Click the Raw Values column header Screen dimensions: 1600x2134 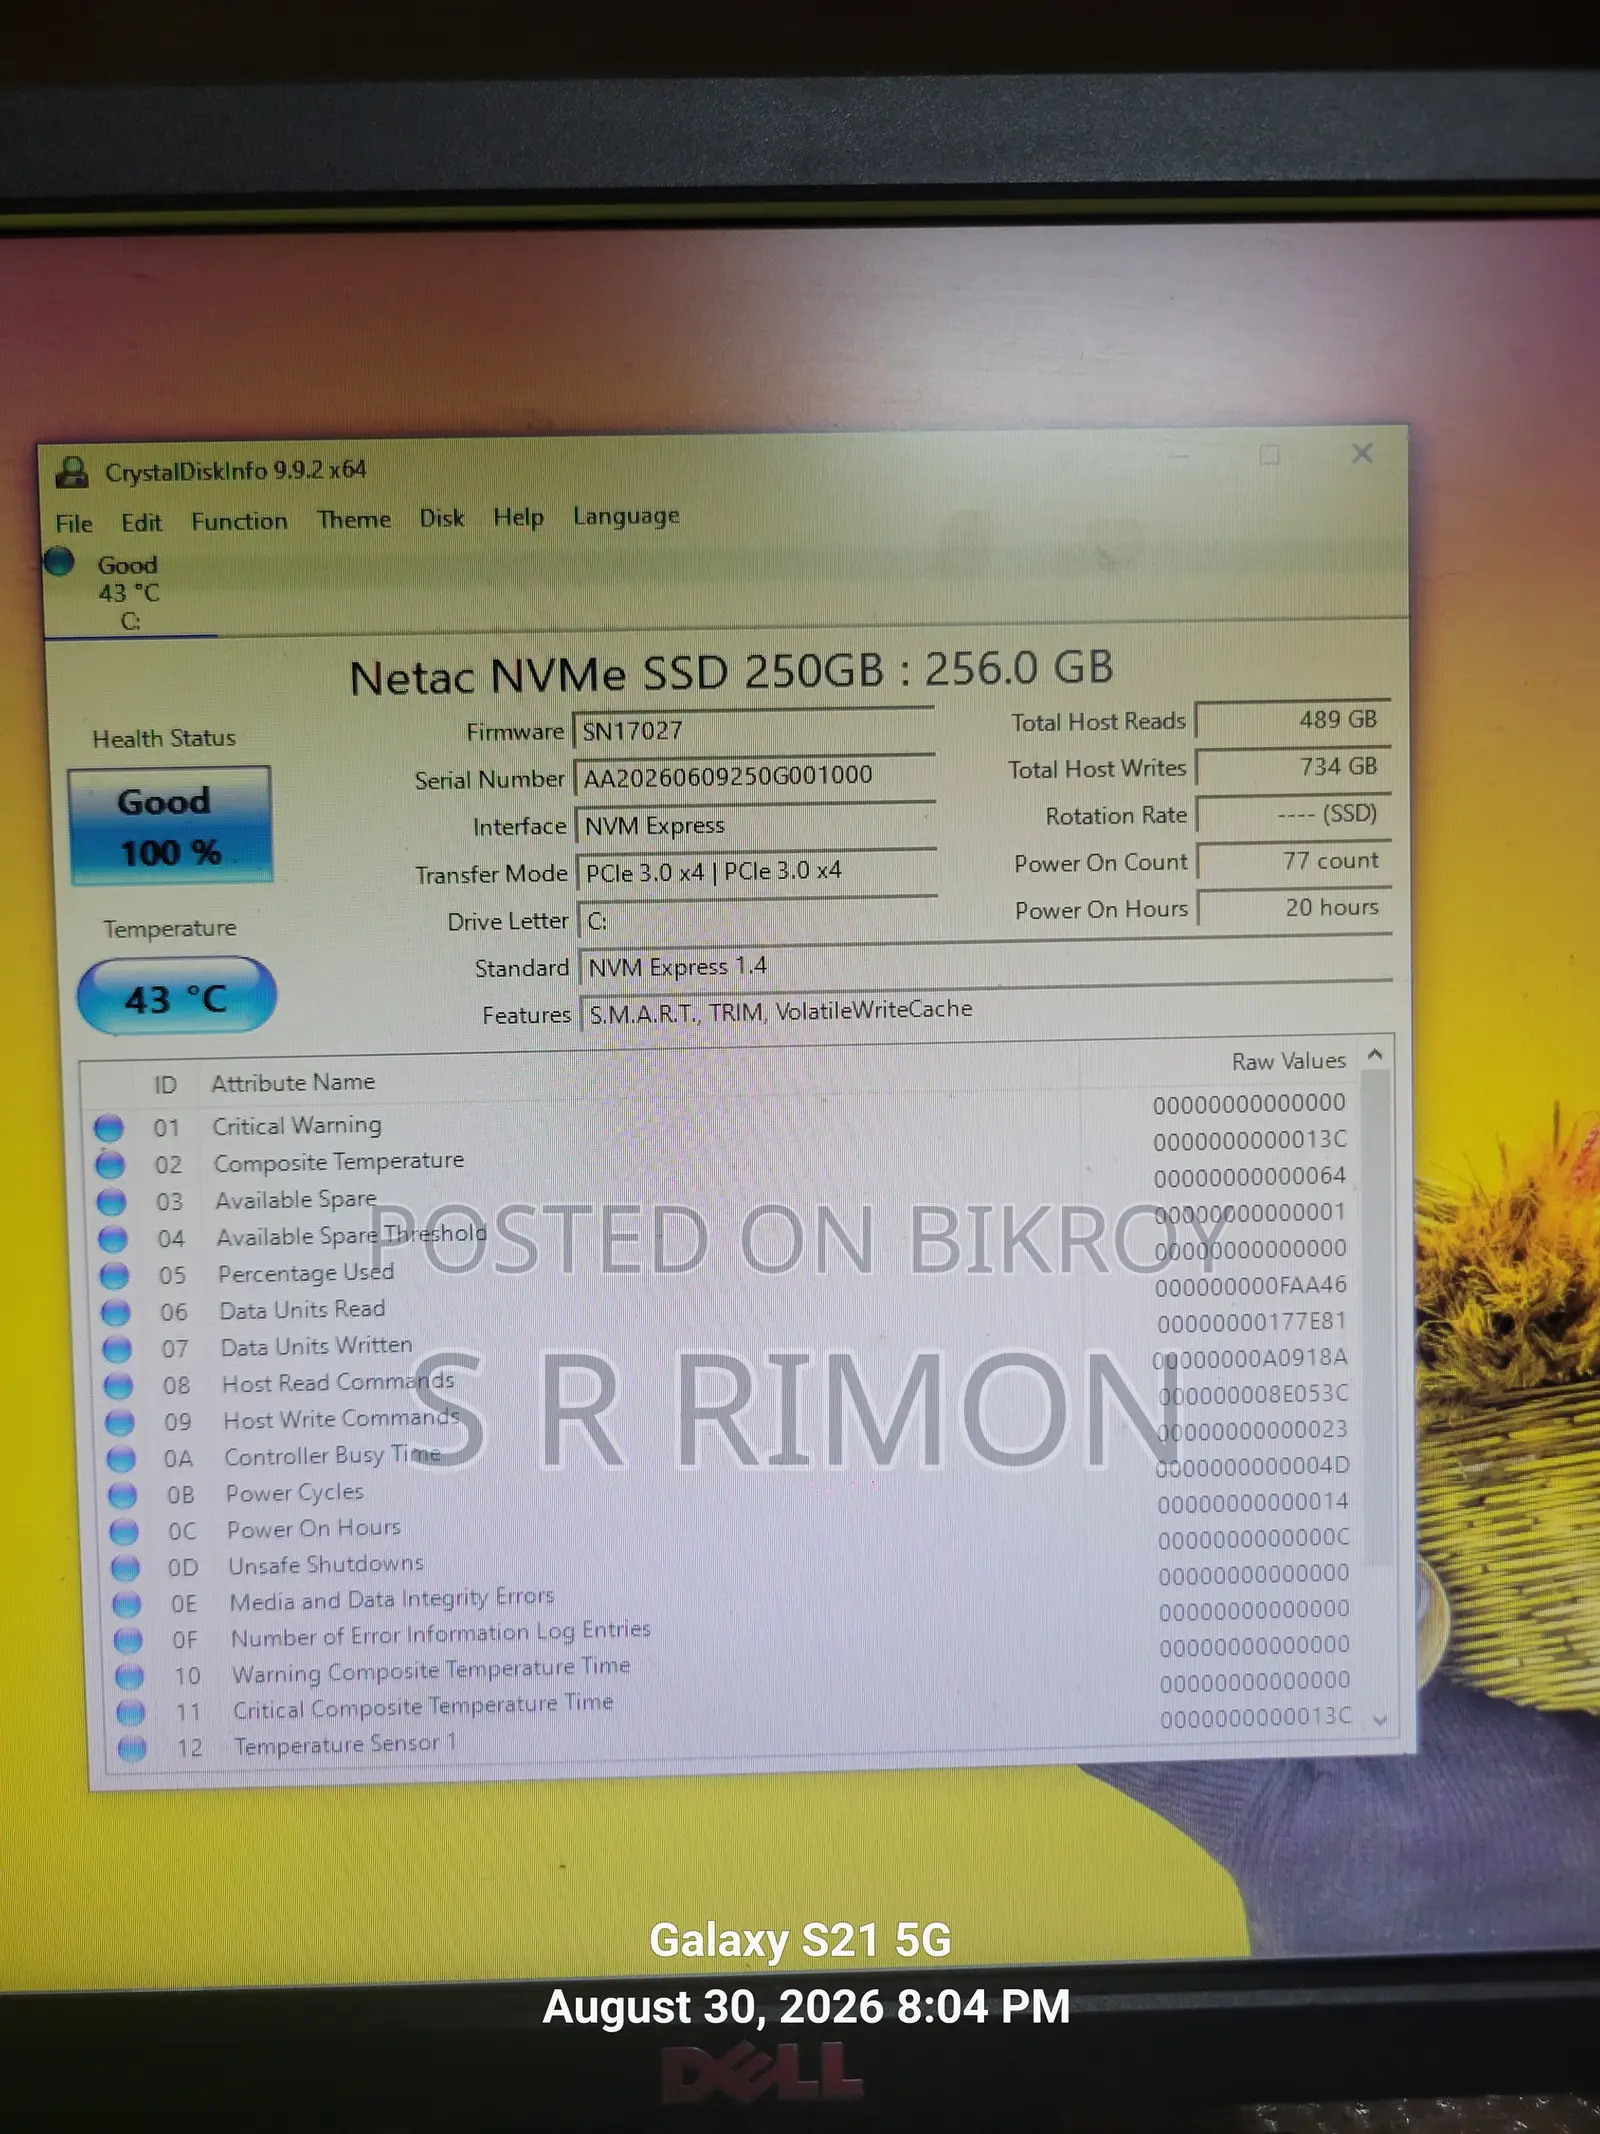(x=1289, y=1061)
